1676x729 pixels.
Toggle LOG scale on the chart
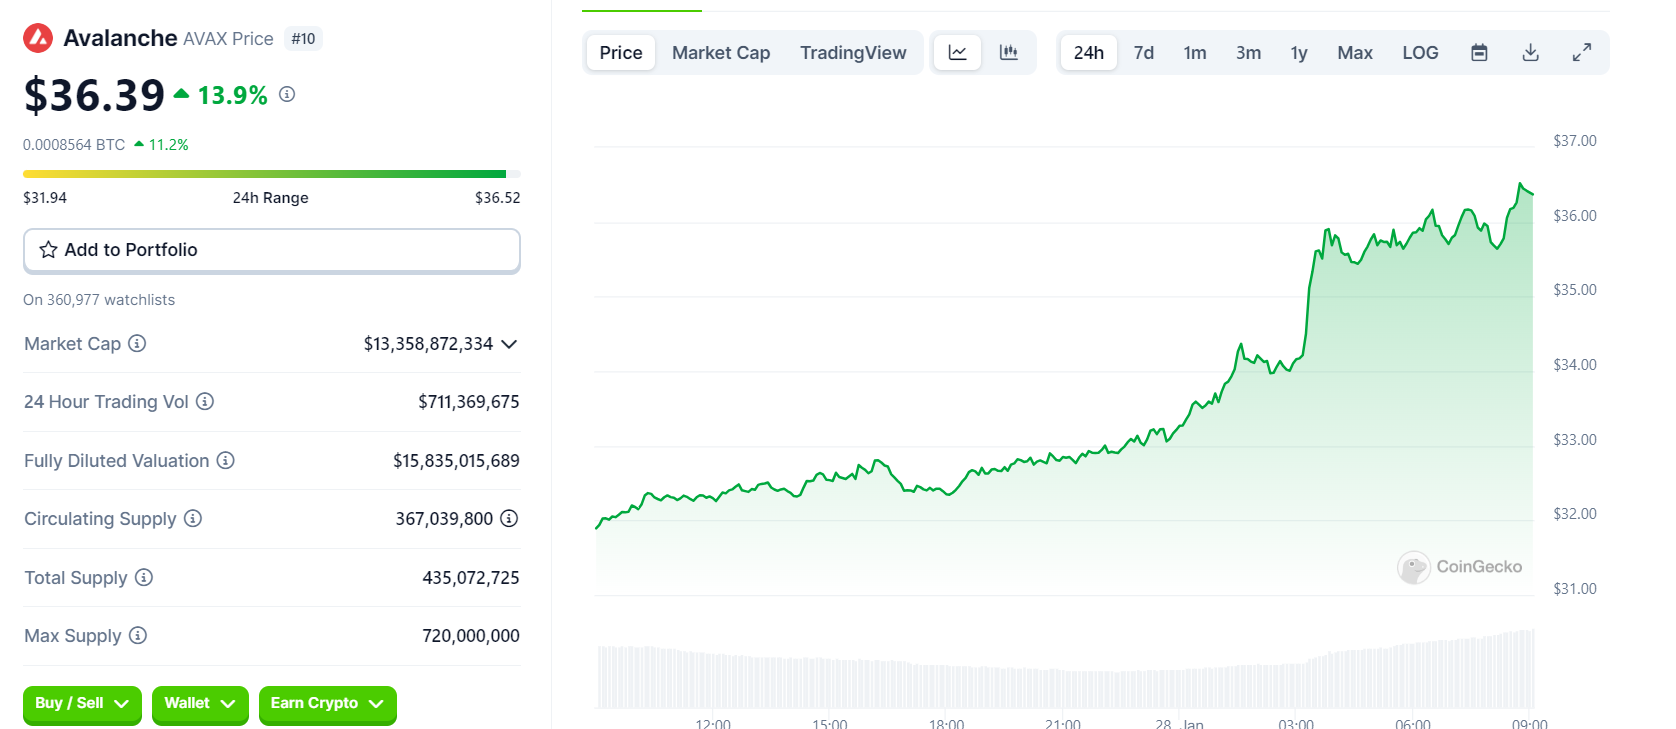click(x=1419, y=53)
